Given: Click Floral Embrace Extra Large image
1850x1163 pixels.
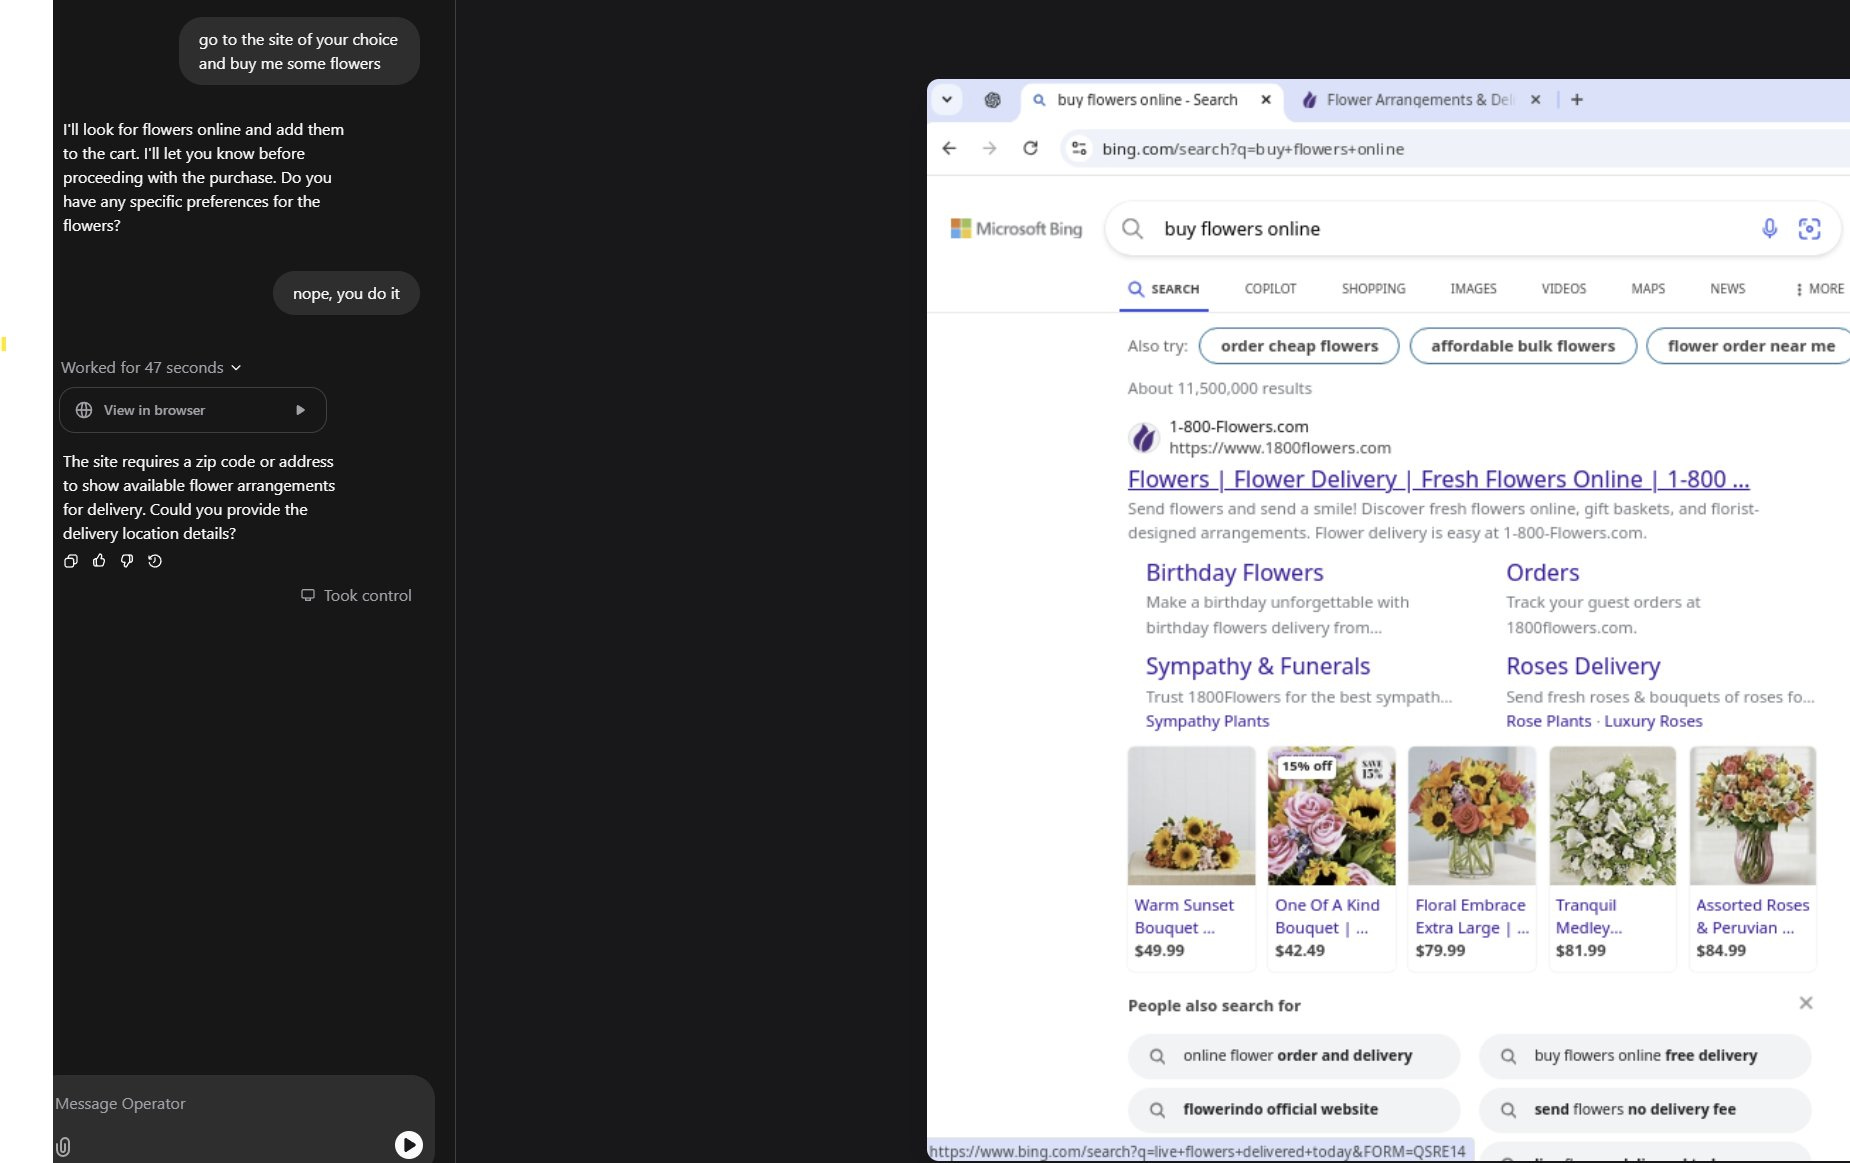Looking at the screenshot, I should click(x=1472, y=815).
